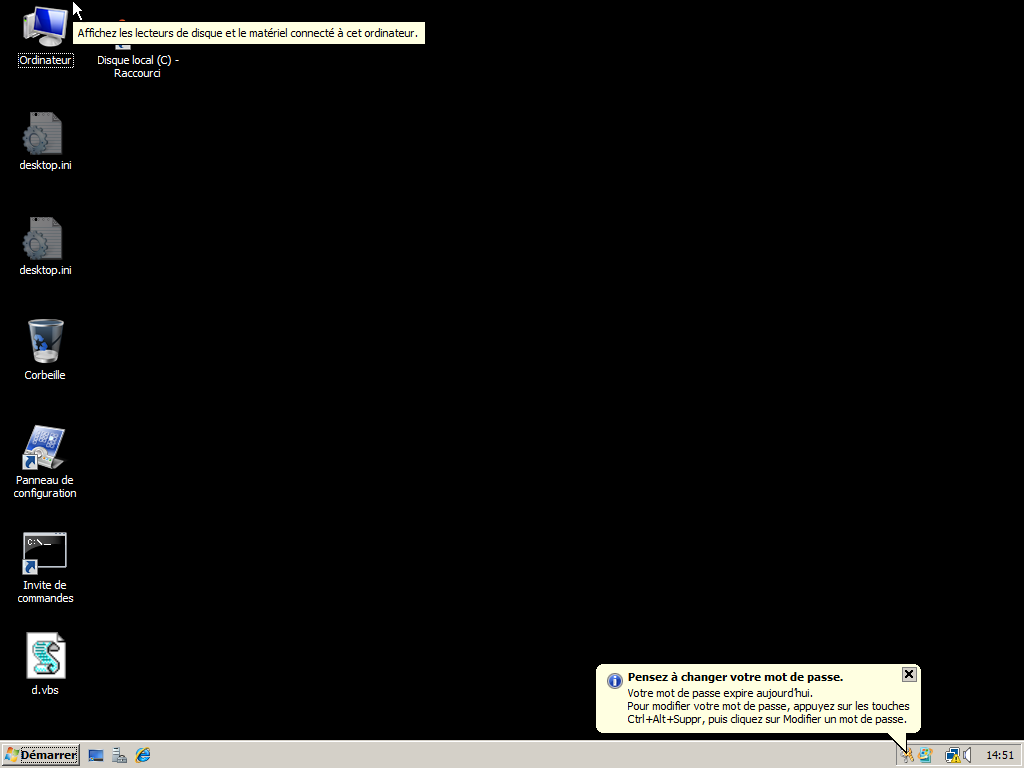The image size is (1024, 768).
Task: Open the Démarrer start menu
Action: coord(41,755)
